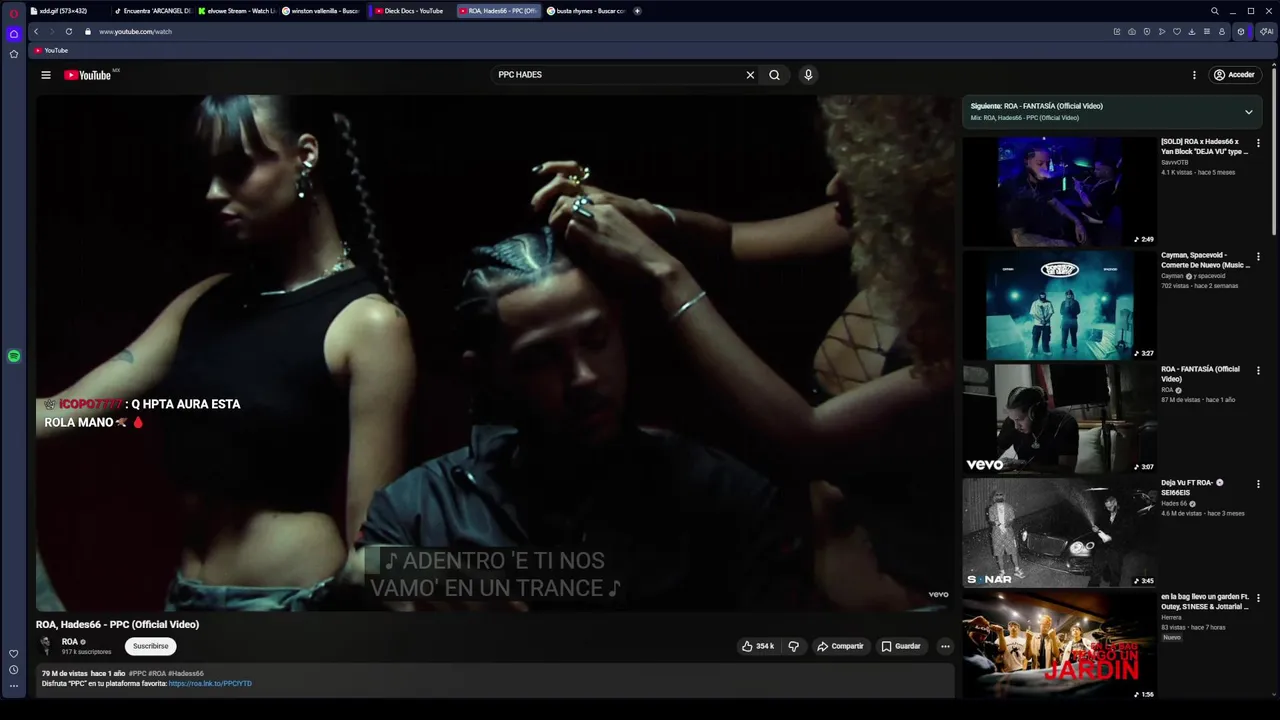Switch to elvowe Stream Kick tab
This screenshot has height=720, width=1280.
(236, 11)
